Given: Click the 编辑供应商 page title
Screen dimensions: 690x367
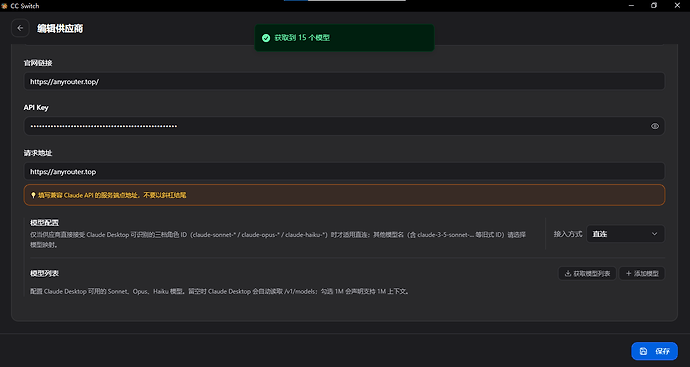Looking at the screenshot, I should [x=60, y=29].
